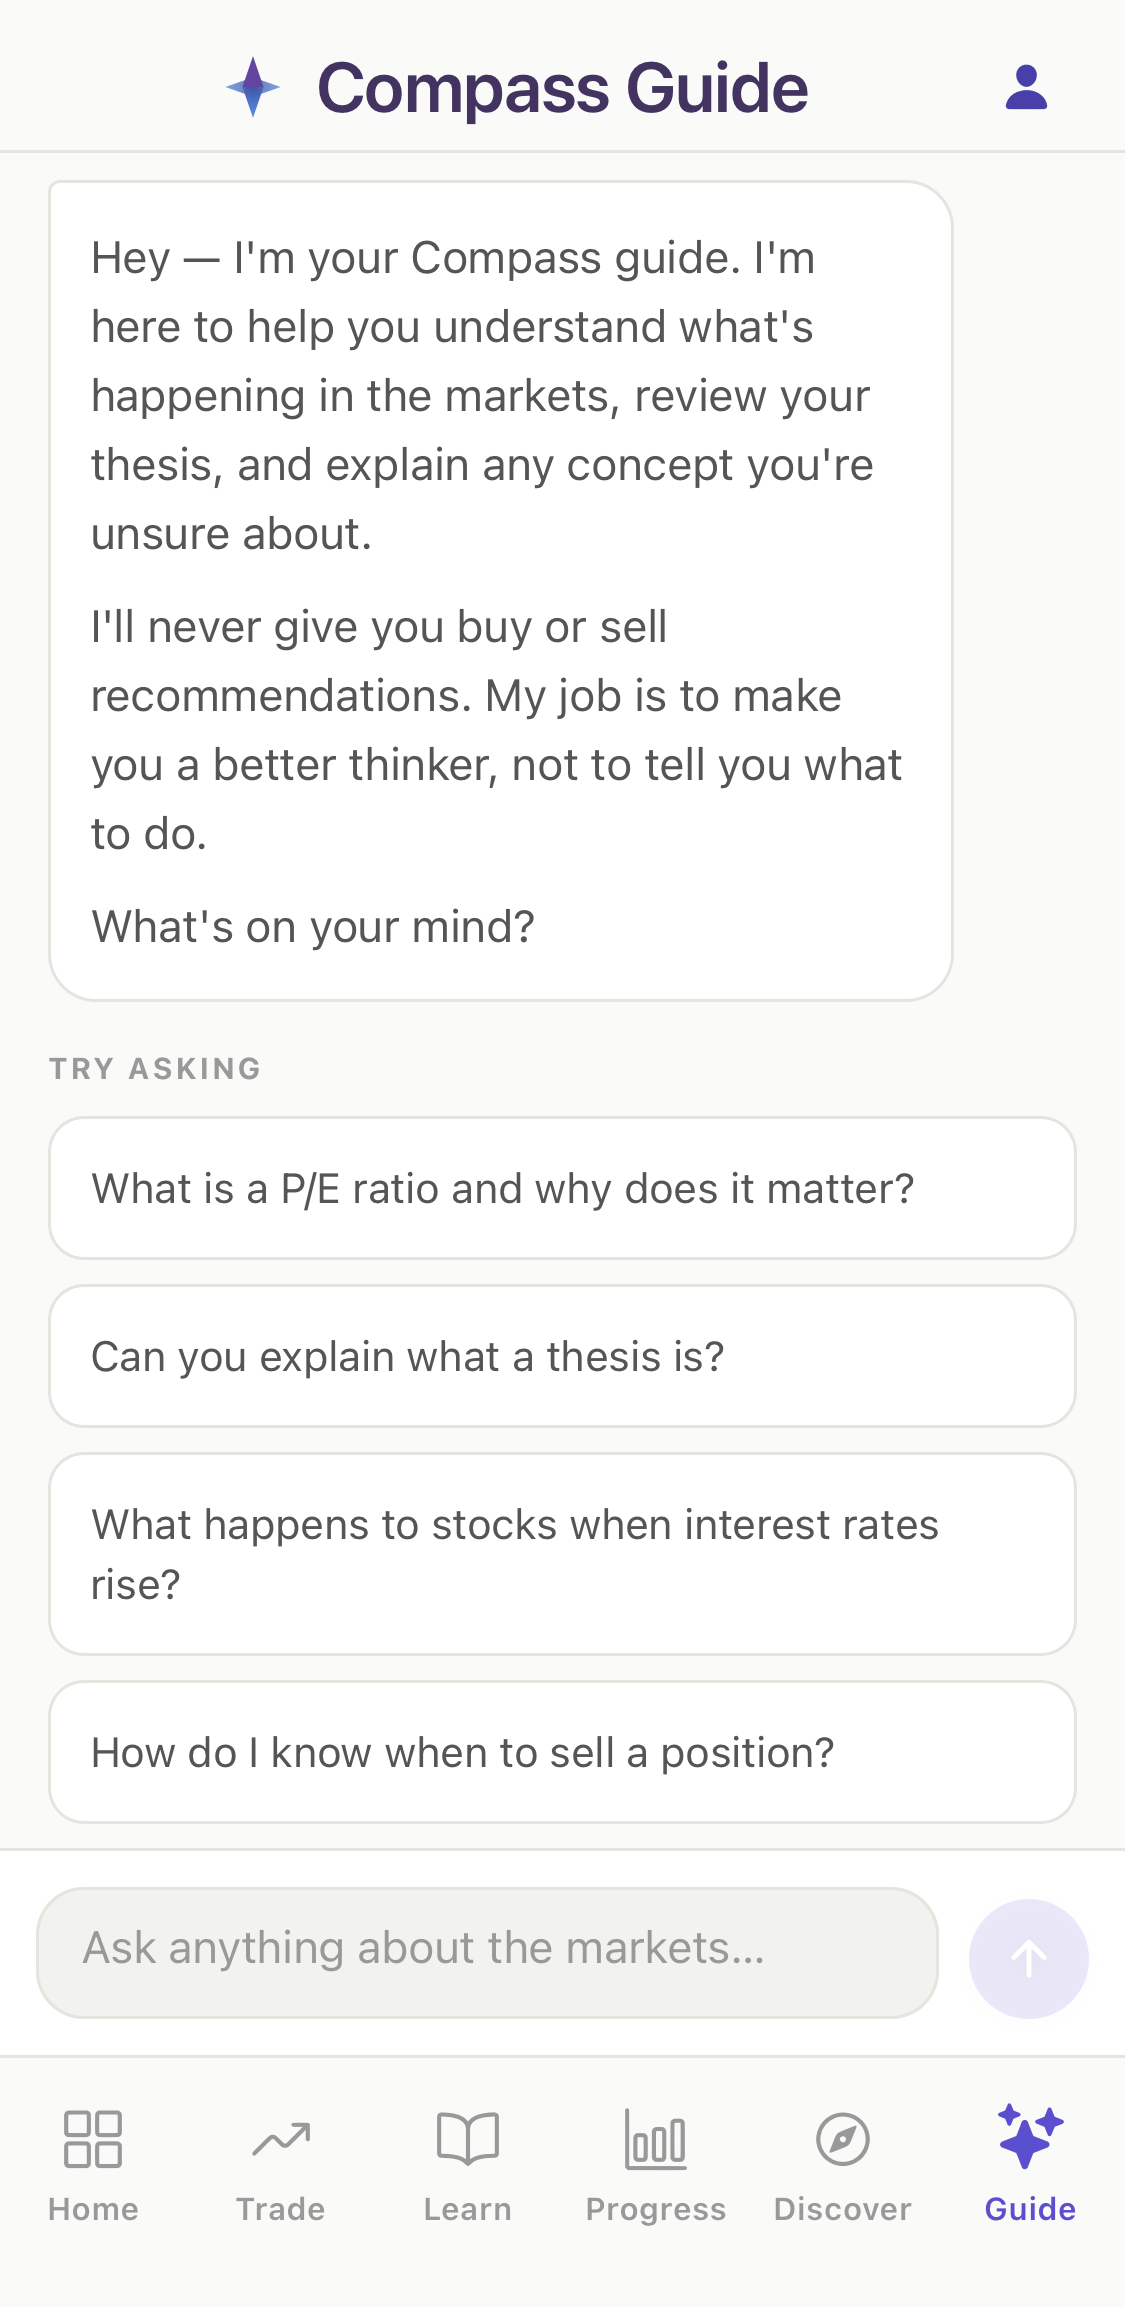Tap the Learn open-book icon

468,2139
